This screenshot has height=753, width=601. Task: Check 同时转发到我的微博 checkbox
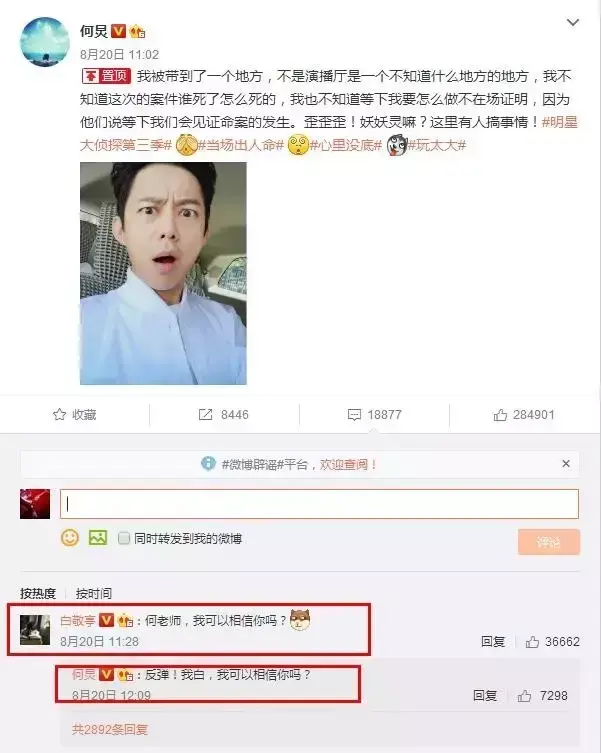click(124, 538)
